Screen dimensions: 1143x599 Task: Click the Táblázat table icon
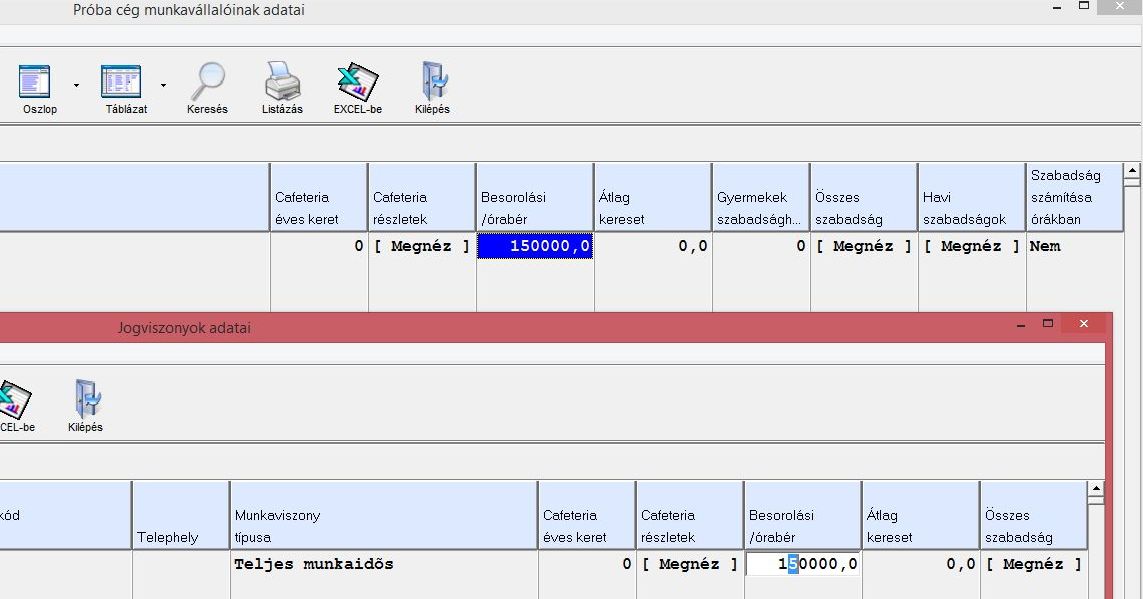point(121,82)
